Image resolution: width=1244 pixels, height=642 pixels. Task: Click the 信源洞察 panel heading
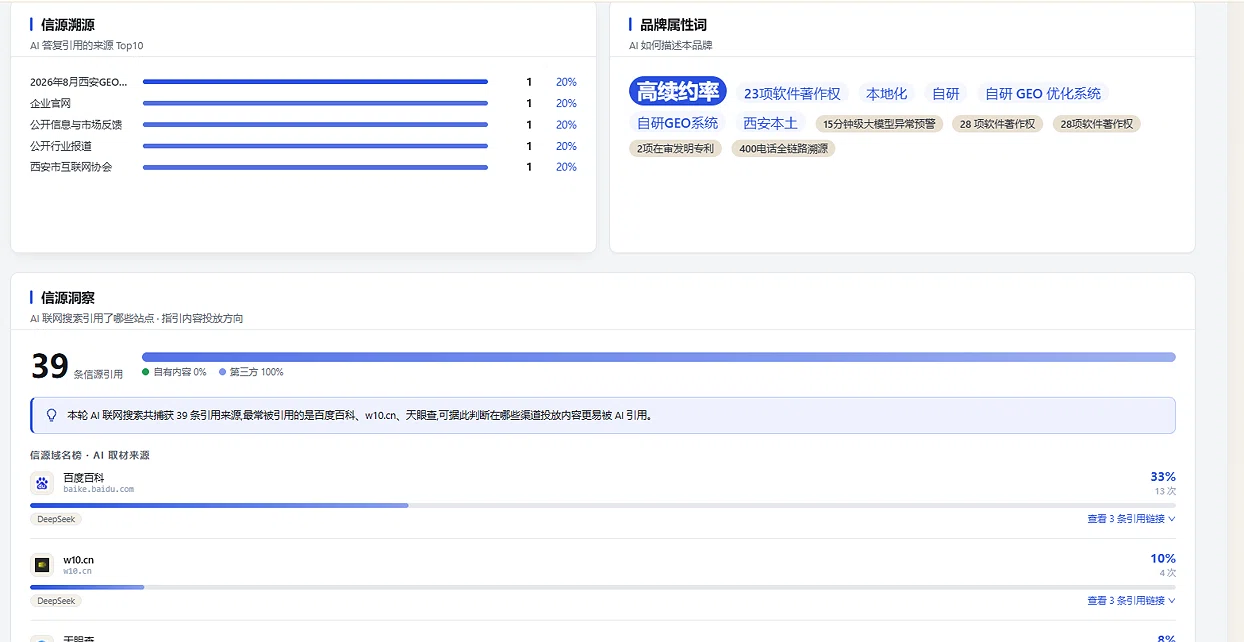point(68,297)
